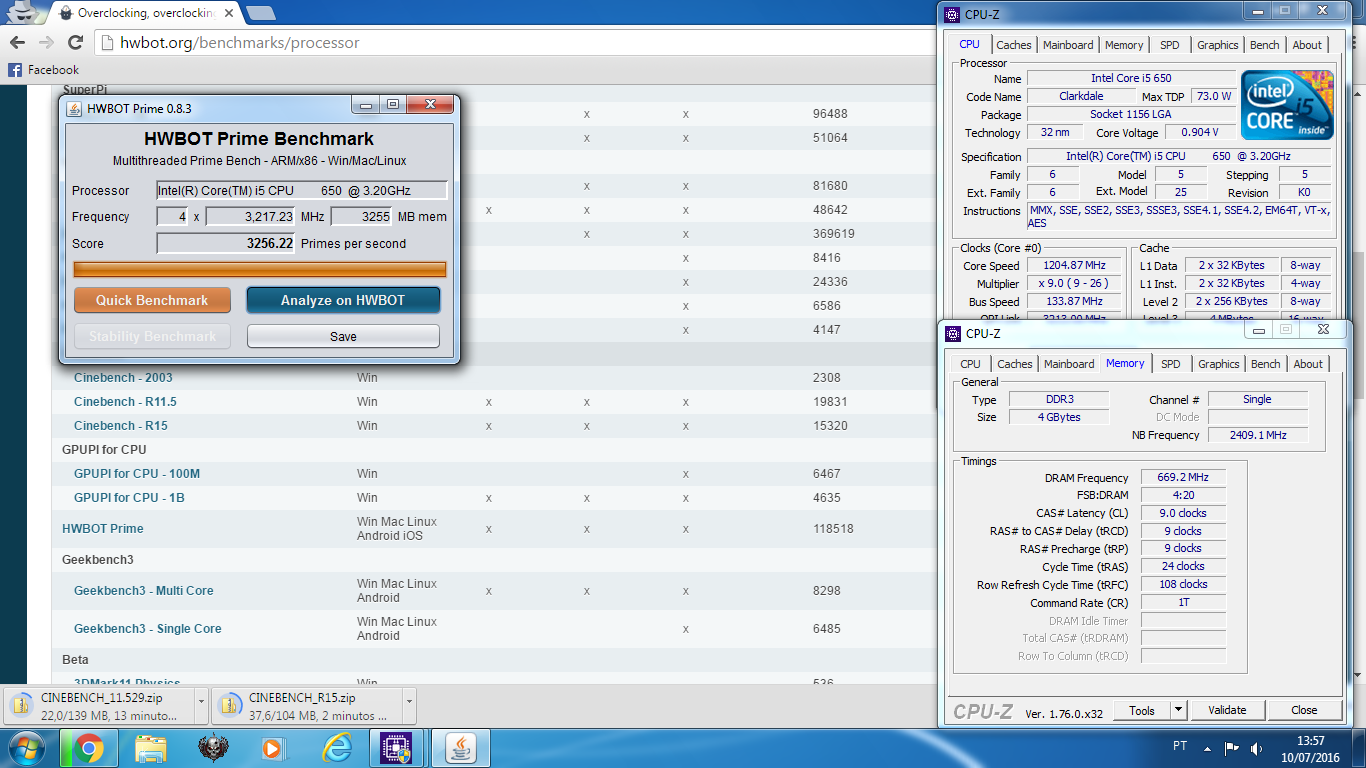Click Validate in CPU-Z
This screenshot has height=768, width=1366.
[x=1227, y=711]
